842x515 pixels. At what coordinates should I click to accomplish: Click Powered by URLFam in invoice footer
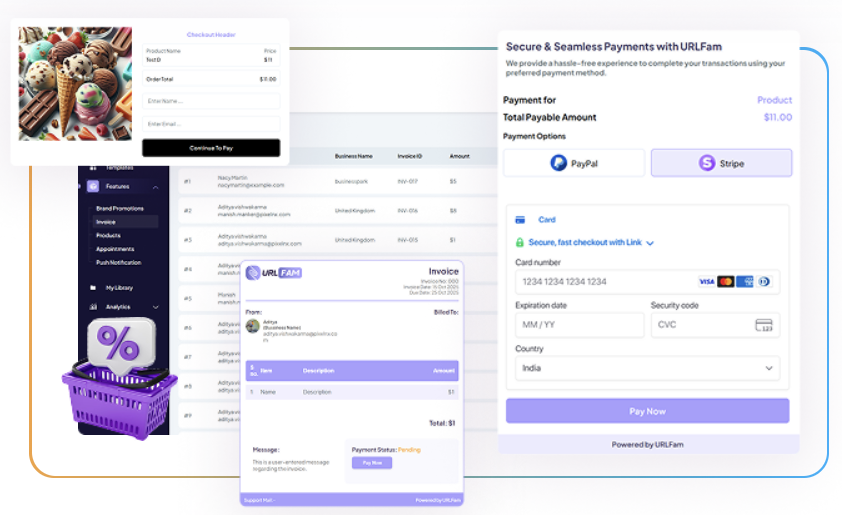coord(438,501)
